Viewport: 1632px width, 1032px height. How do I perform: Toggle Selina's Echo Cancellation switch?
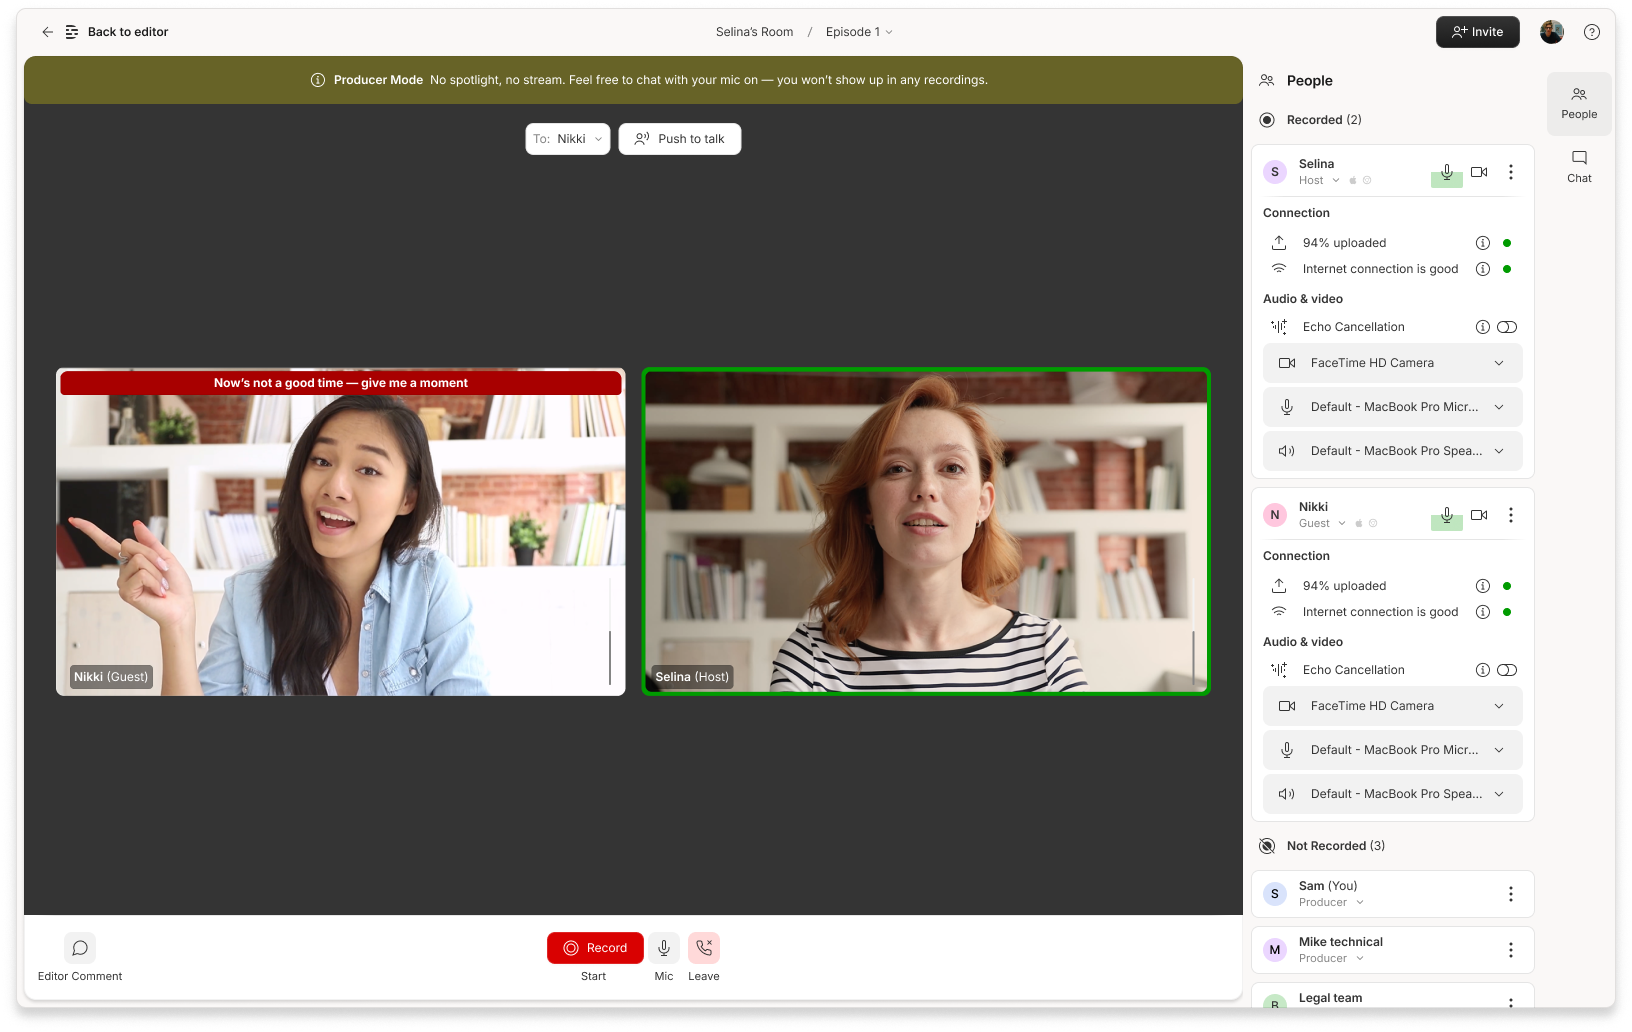pyautogui.click(x=1507, y=327)
